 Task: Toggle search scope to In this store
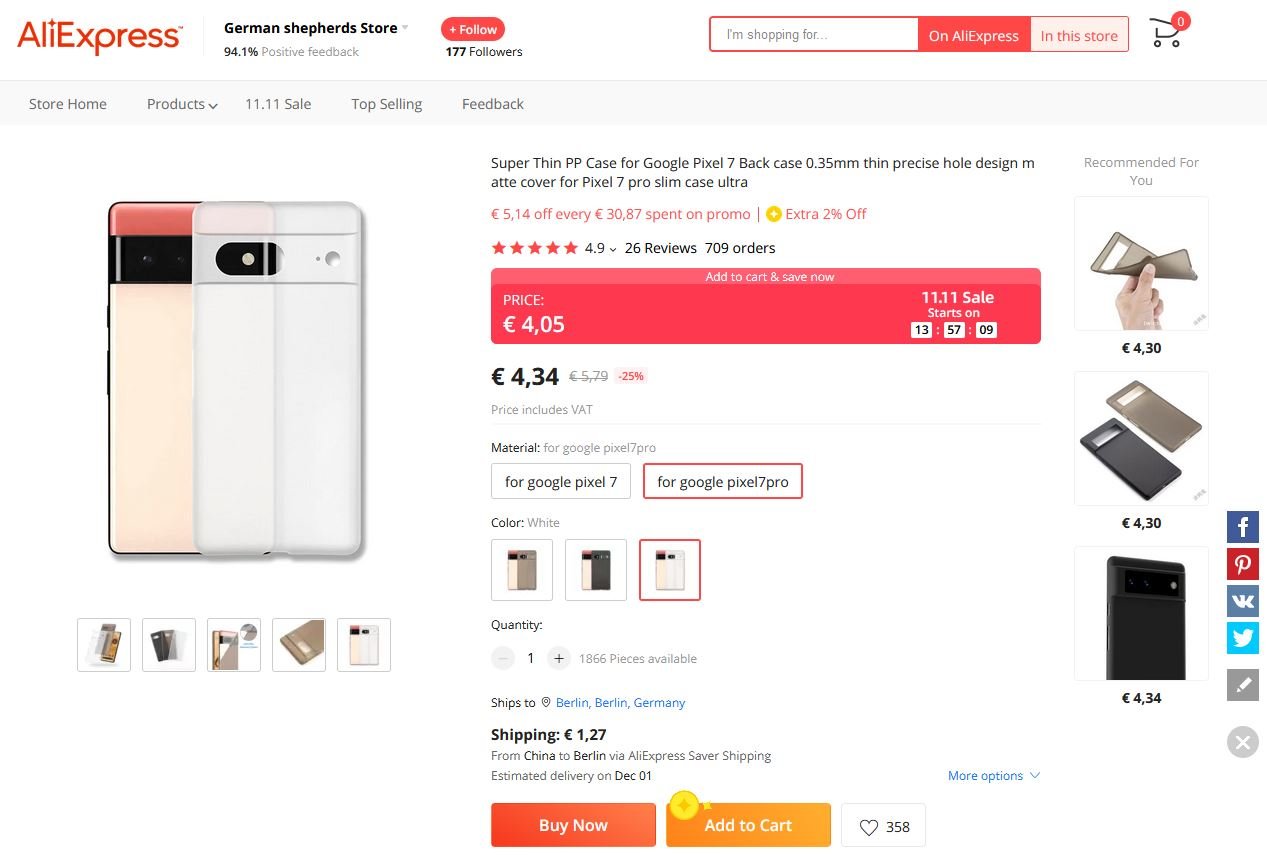pyautogui.click(x=1078, y=35)
